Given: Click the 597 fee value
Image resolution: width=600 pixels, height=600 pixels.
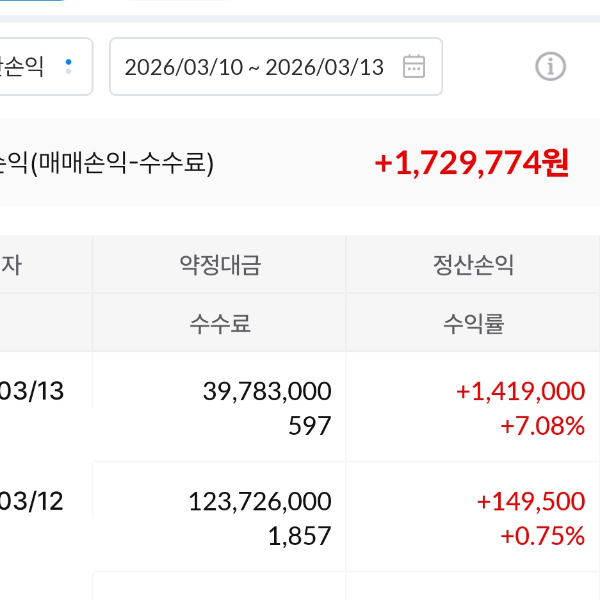Looking at the screenshot, I should 309,426.
